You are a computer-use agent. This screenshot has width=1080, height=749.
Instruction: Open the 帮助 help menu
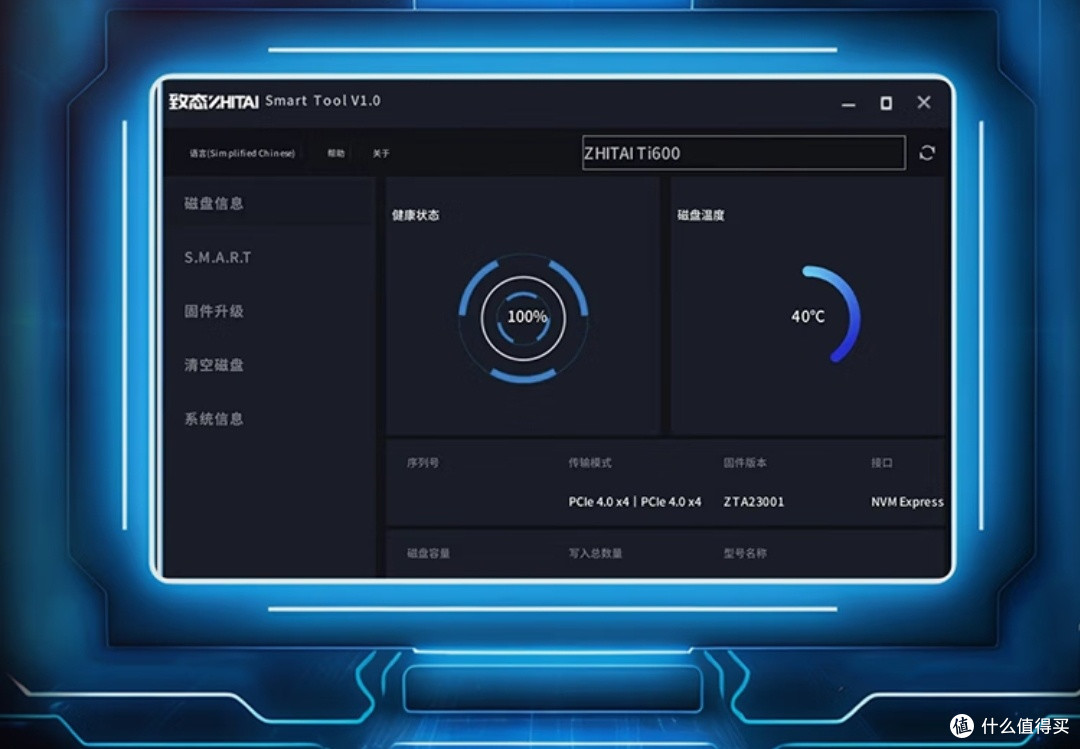[335, 153]
